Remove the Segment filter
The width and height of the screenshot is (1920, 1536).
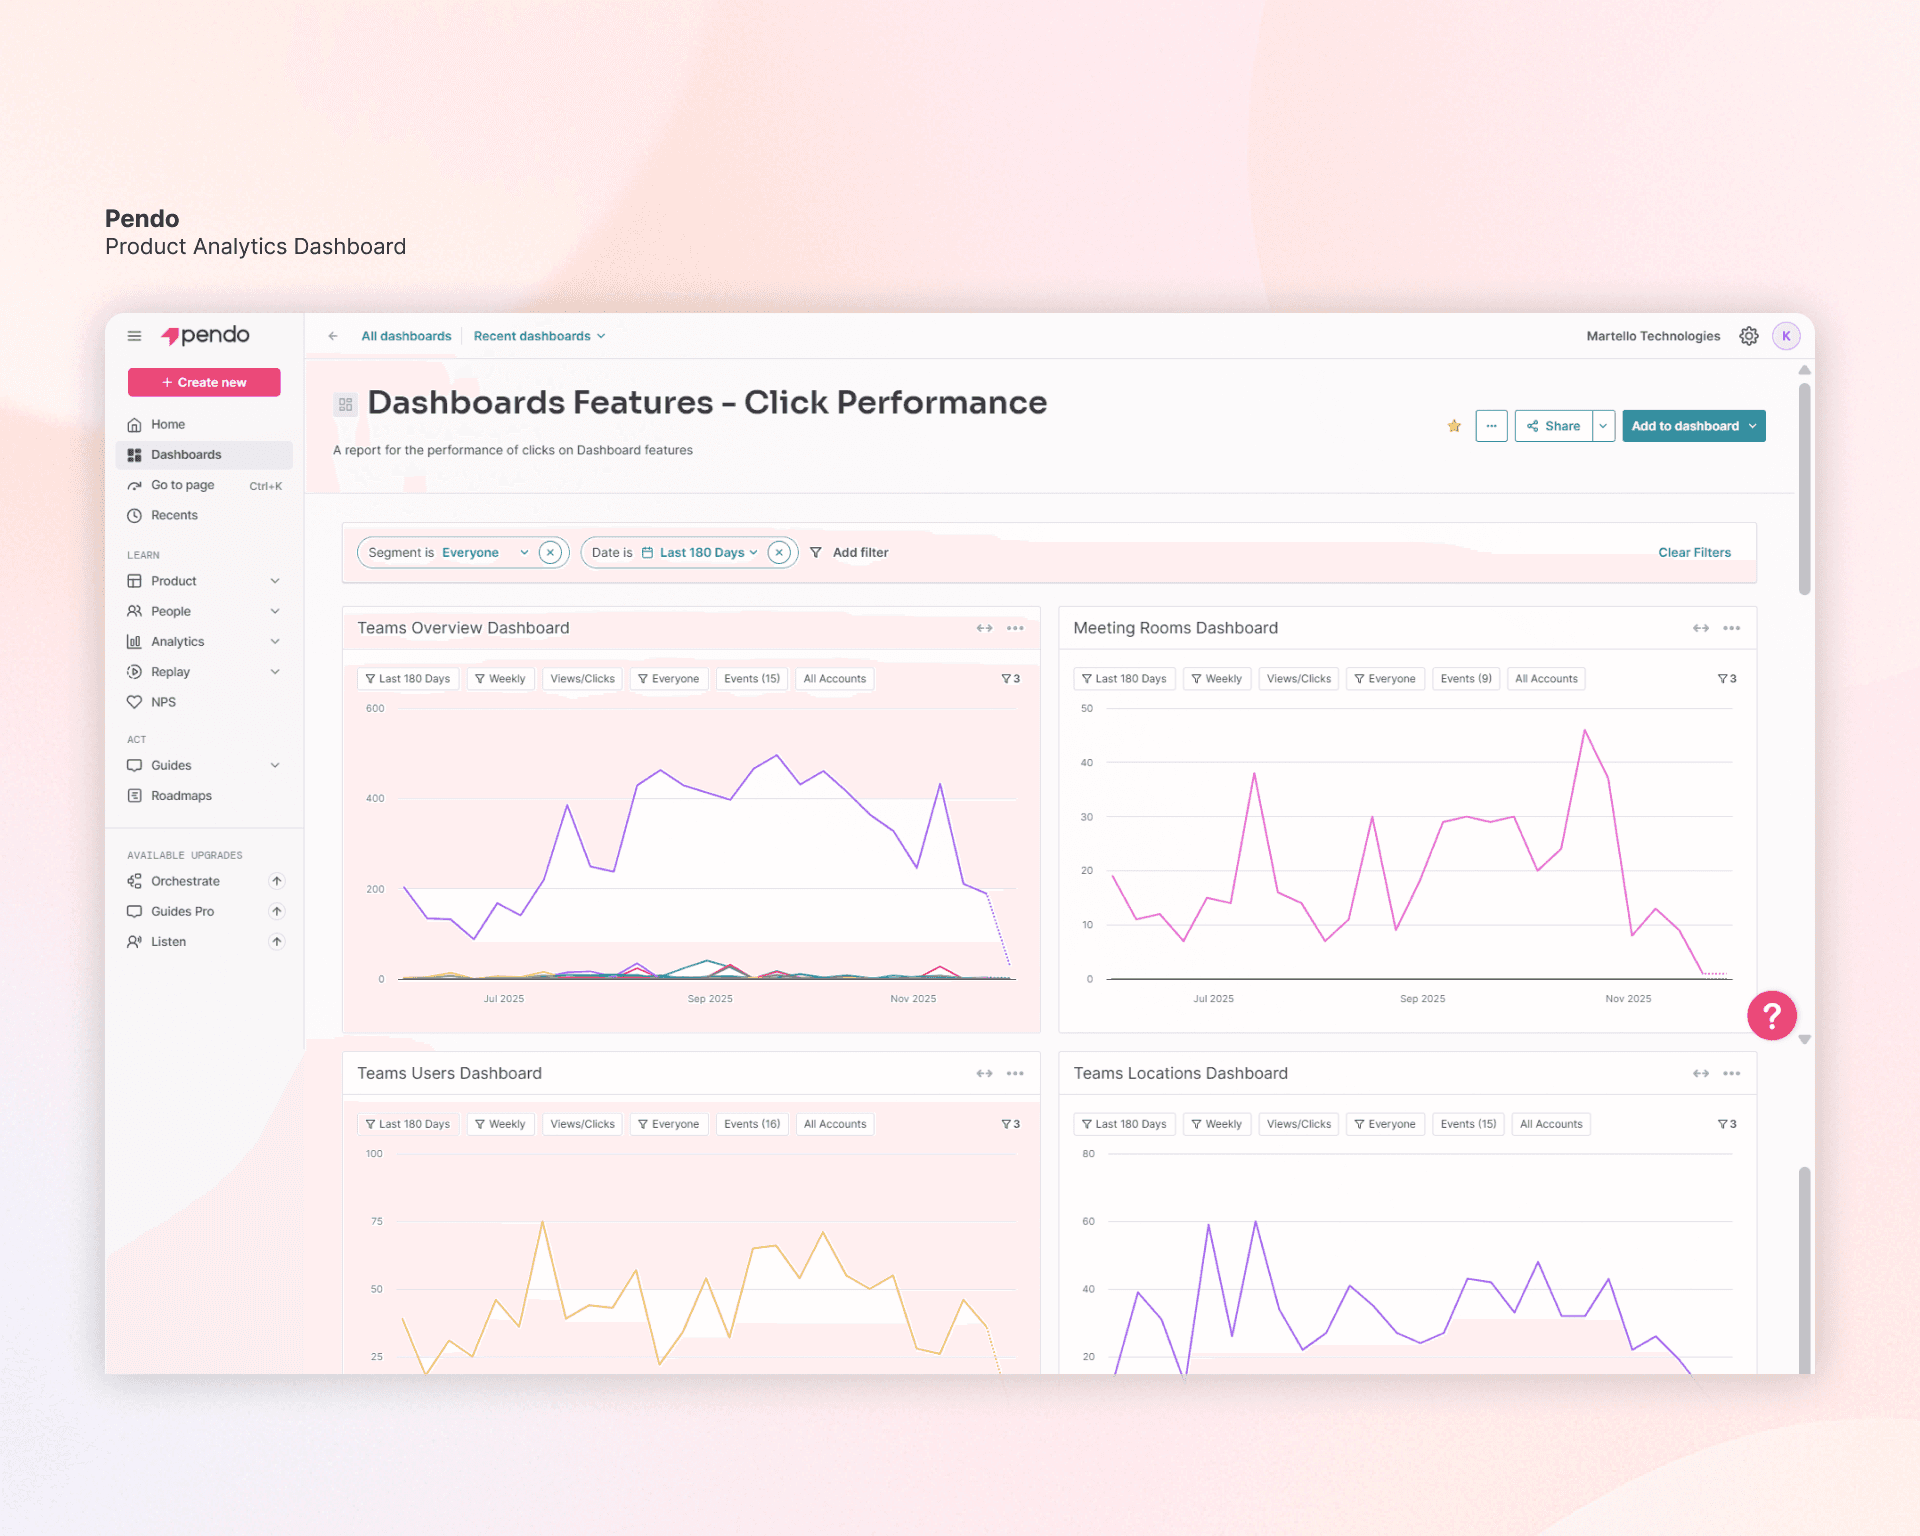click(550, 552)
